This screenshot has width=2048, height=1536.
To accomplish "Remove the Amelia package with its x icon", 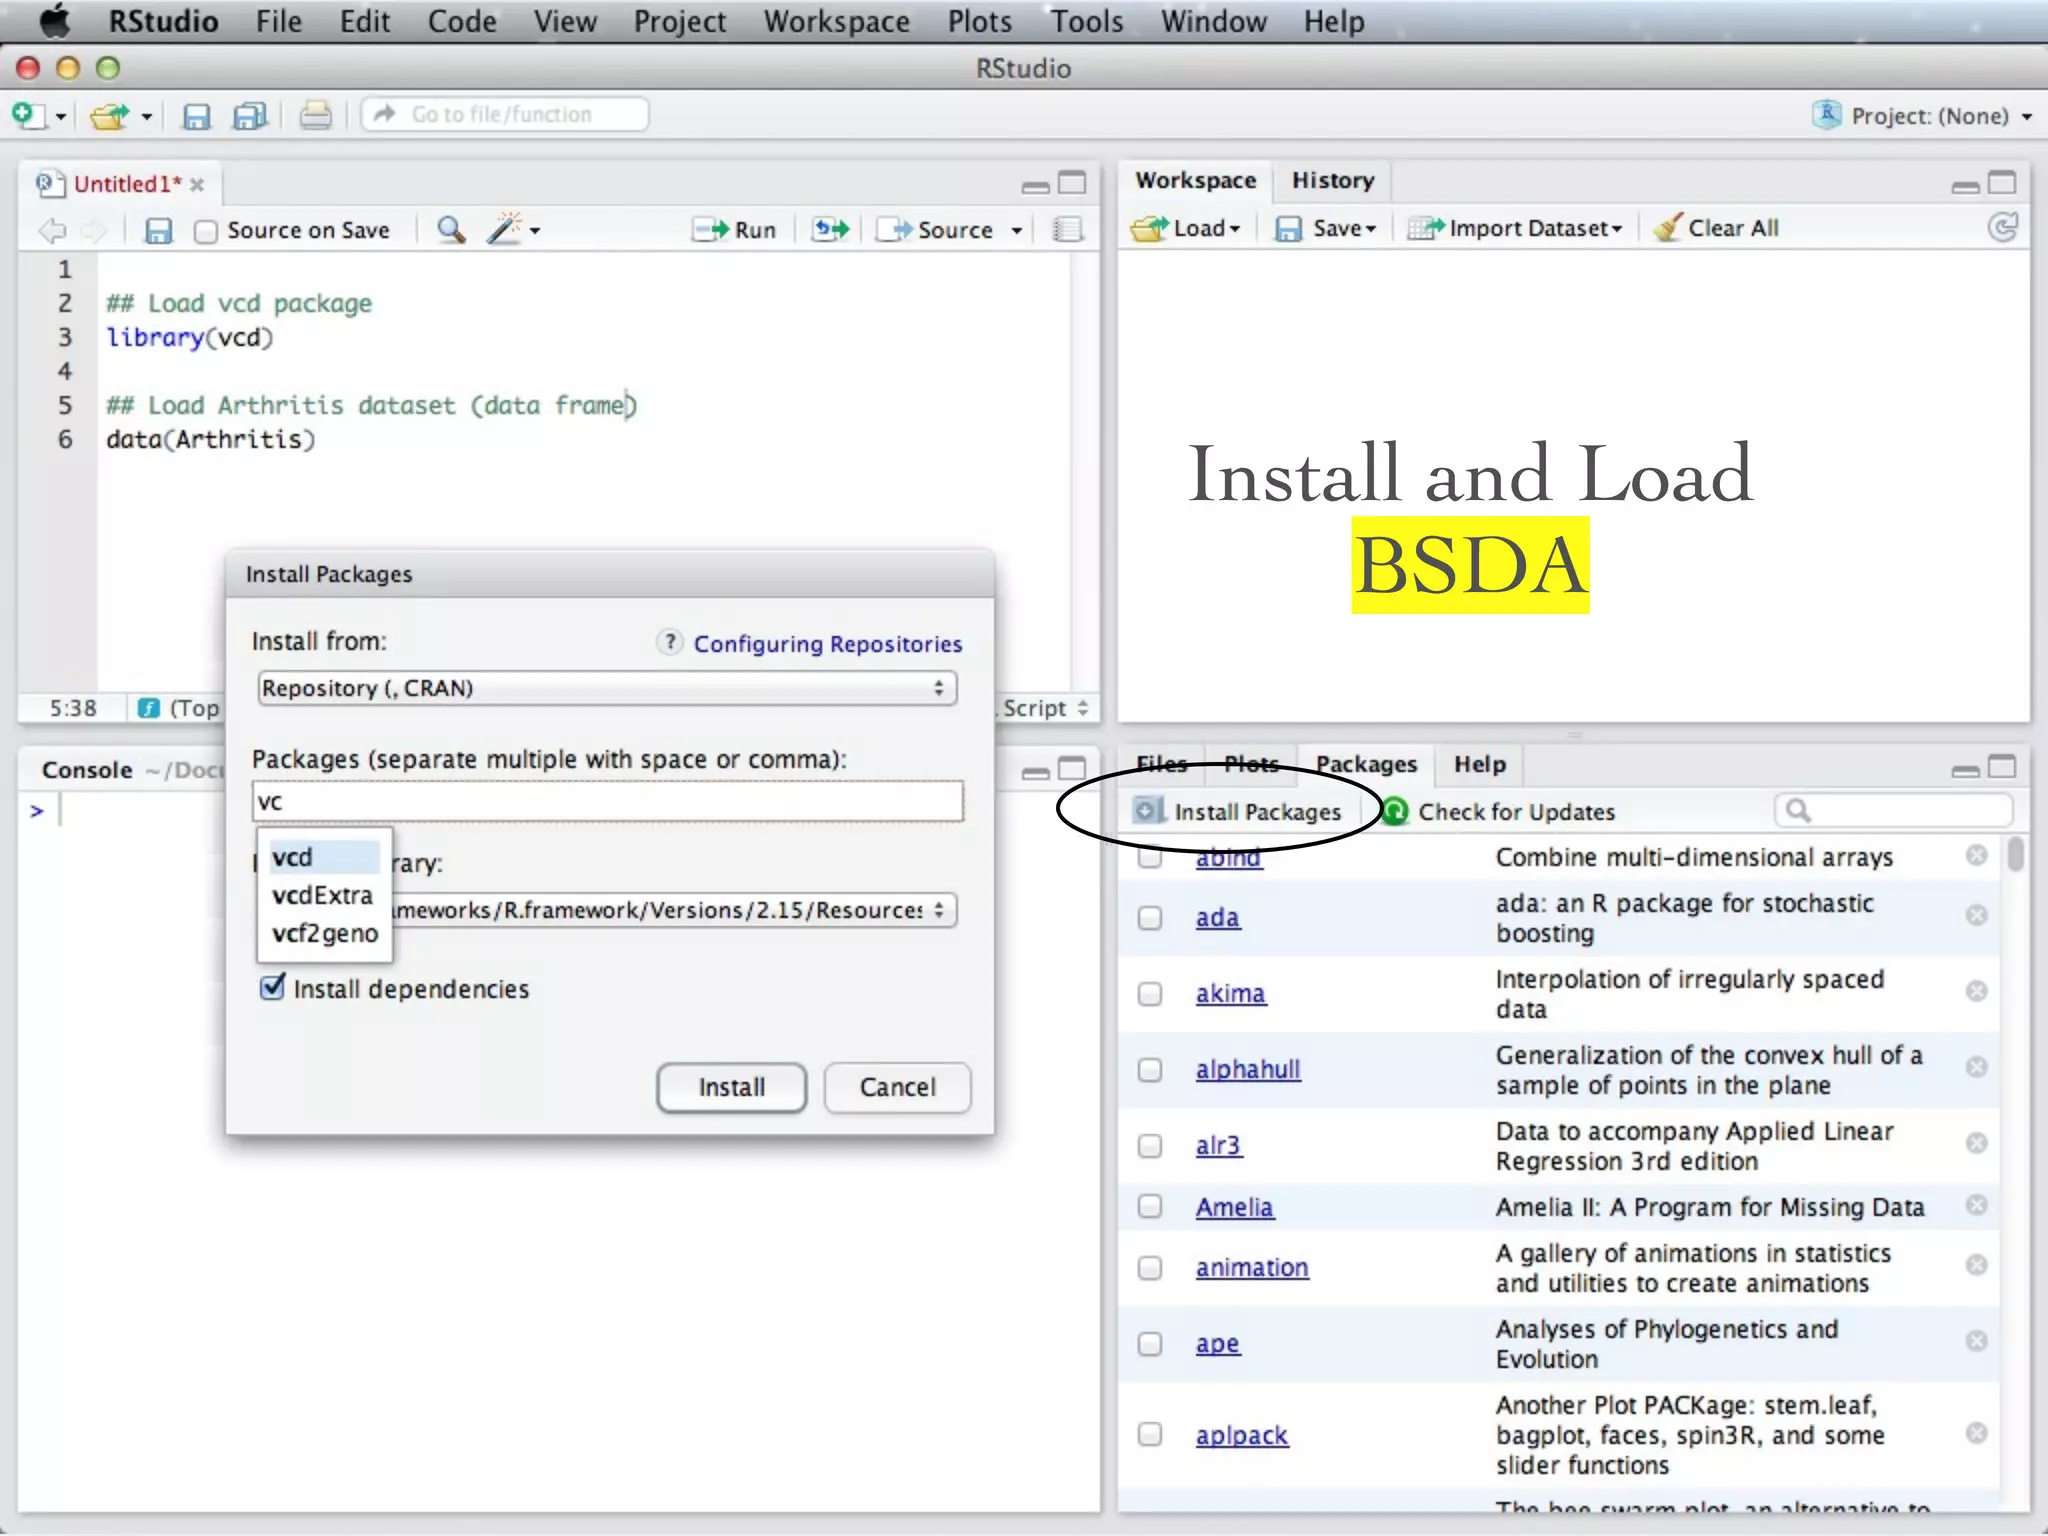I will (1976, 1205).
